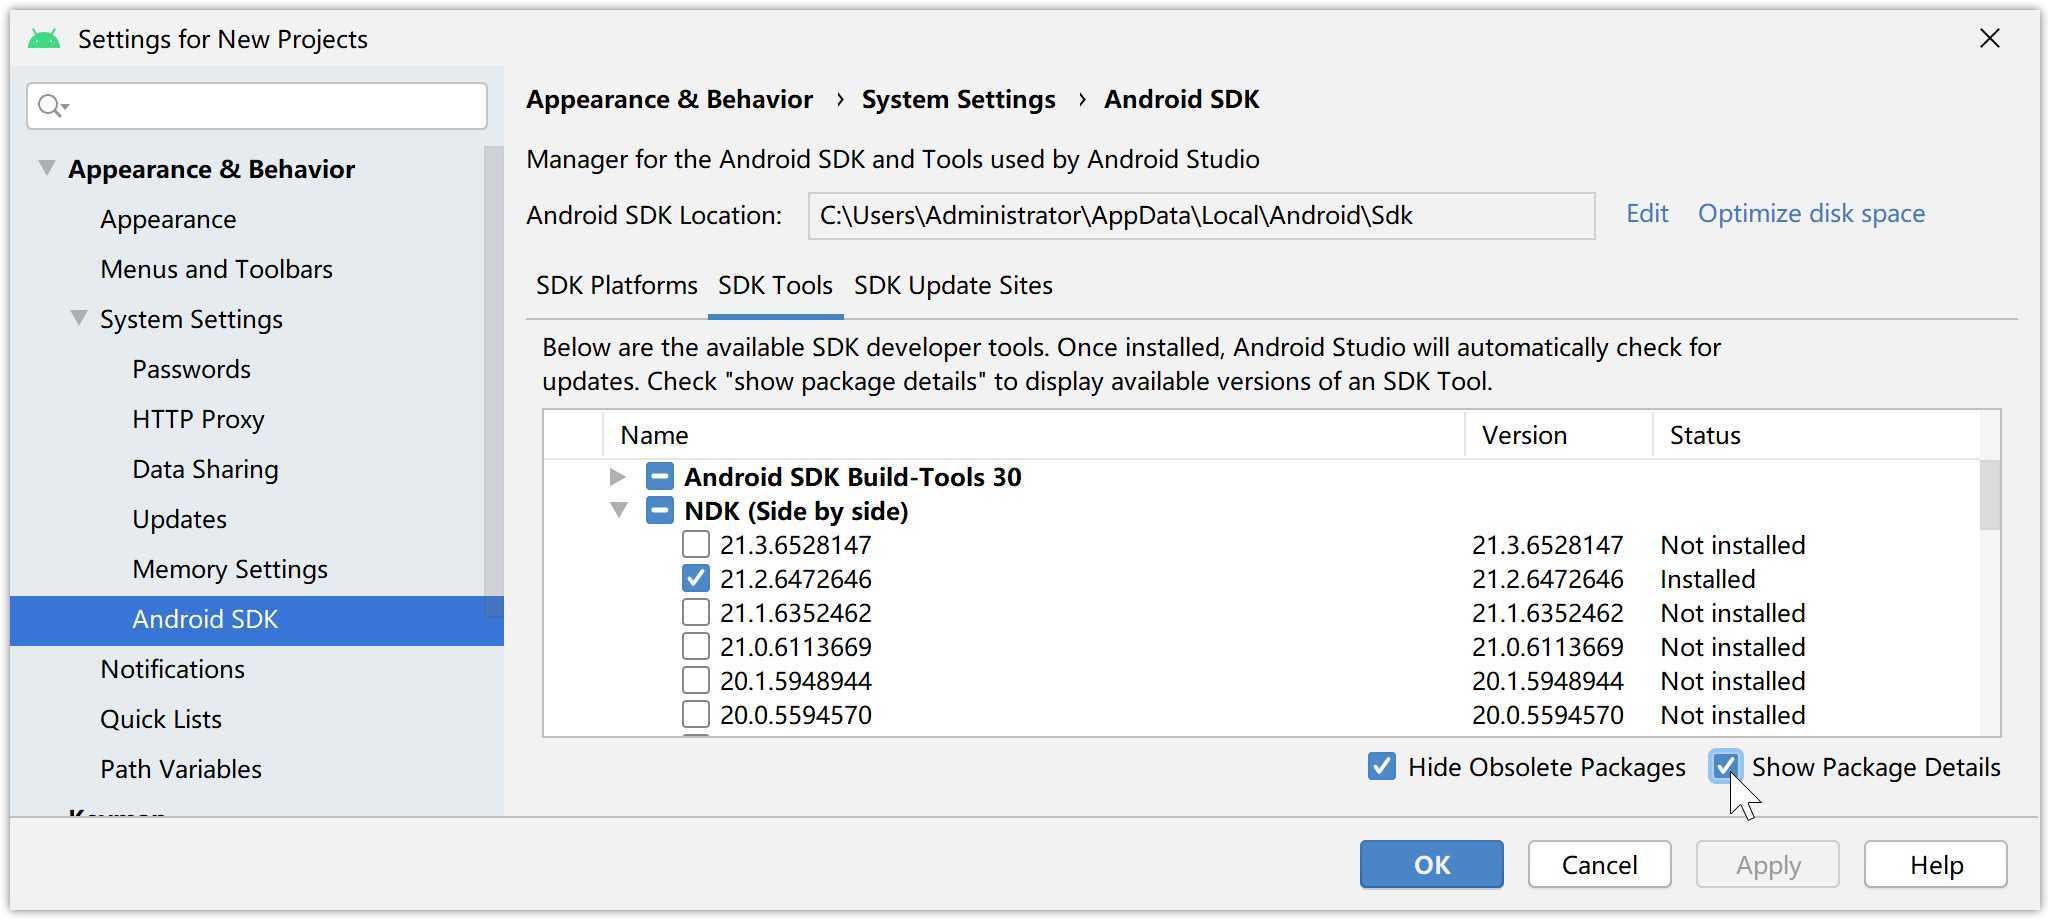Click System Settings breadcrumb
This screenshot has width=2050, height=920.
(958, 99)
